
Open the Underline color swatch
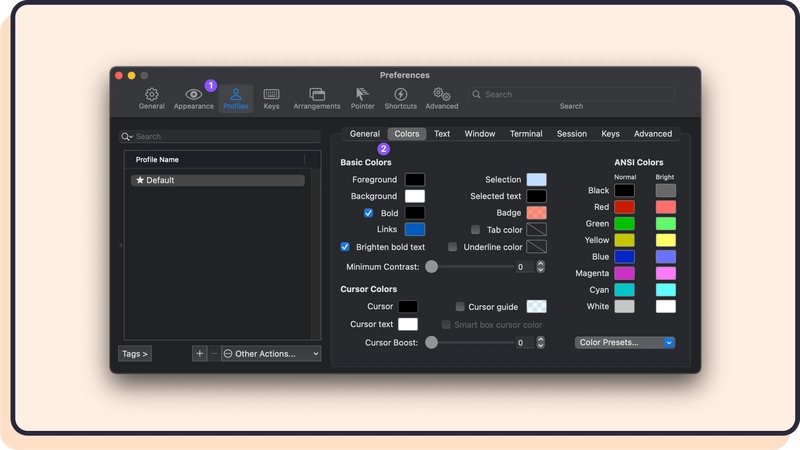coord(536,246)
